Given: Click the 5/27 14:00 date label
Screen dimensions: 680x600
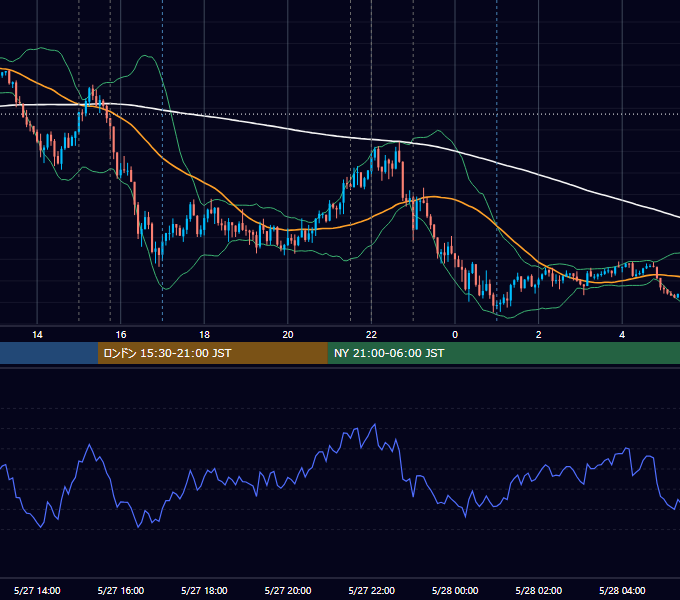Looking at the screenshot, I should 37,590.
